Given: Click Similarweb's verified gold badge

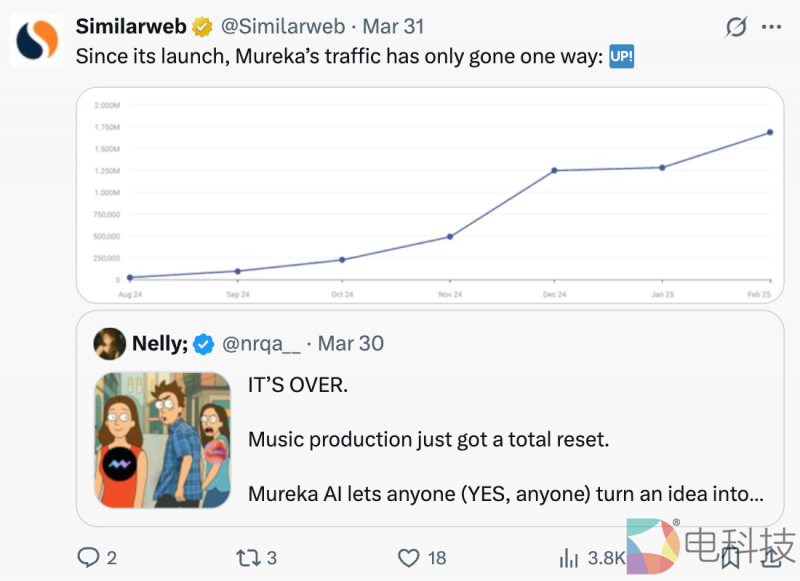Looking at the screenshot, I should (202, 28).
